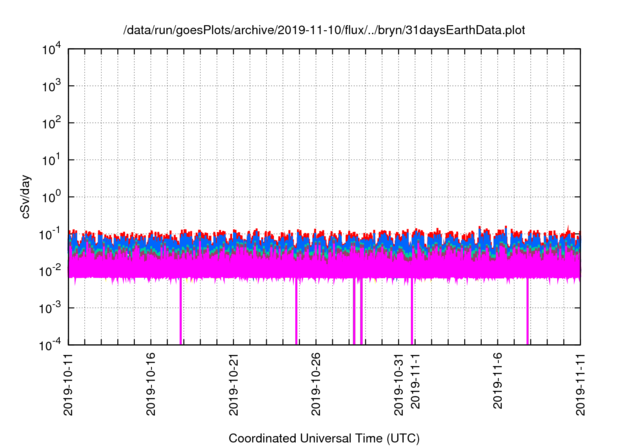Click the cSv/day y-axis label
640x448 pixels.
click(26, 197)
